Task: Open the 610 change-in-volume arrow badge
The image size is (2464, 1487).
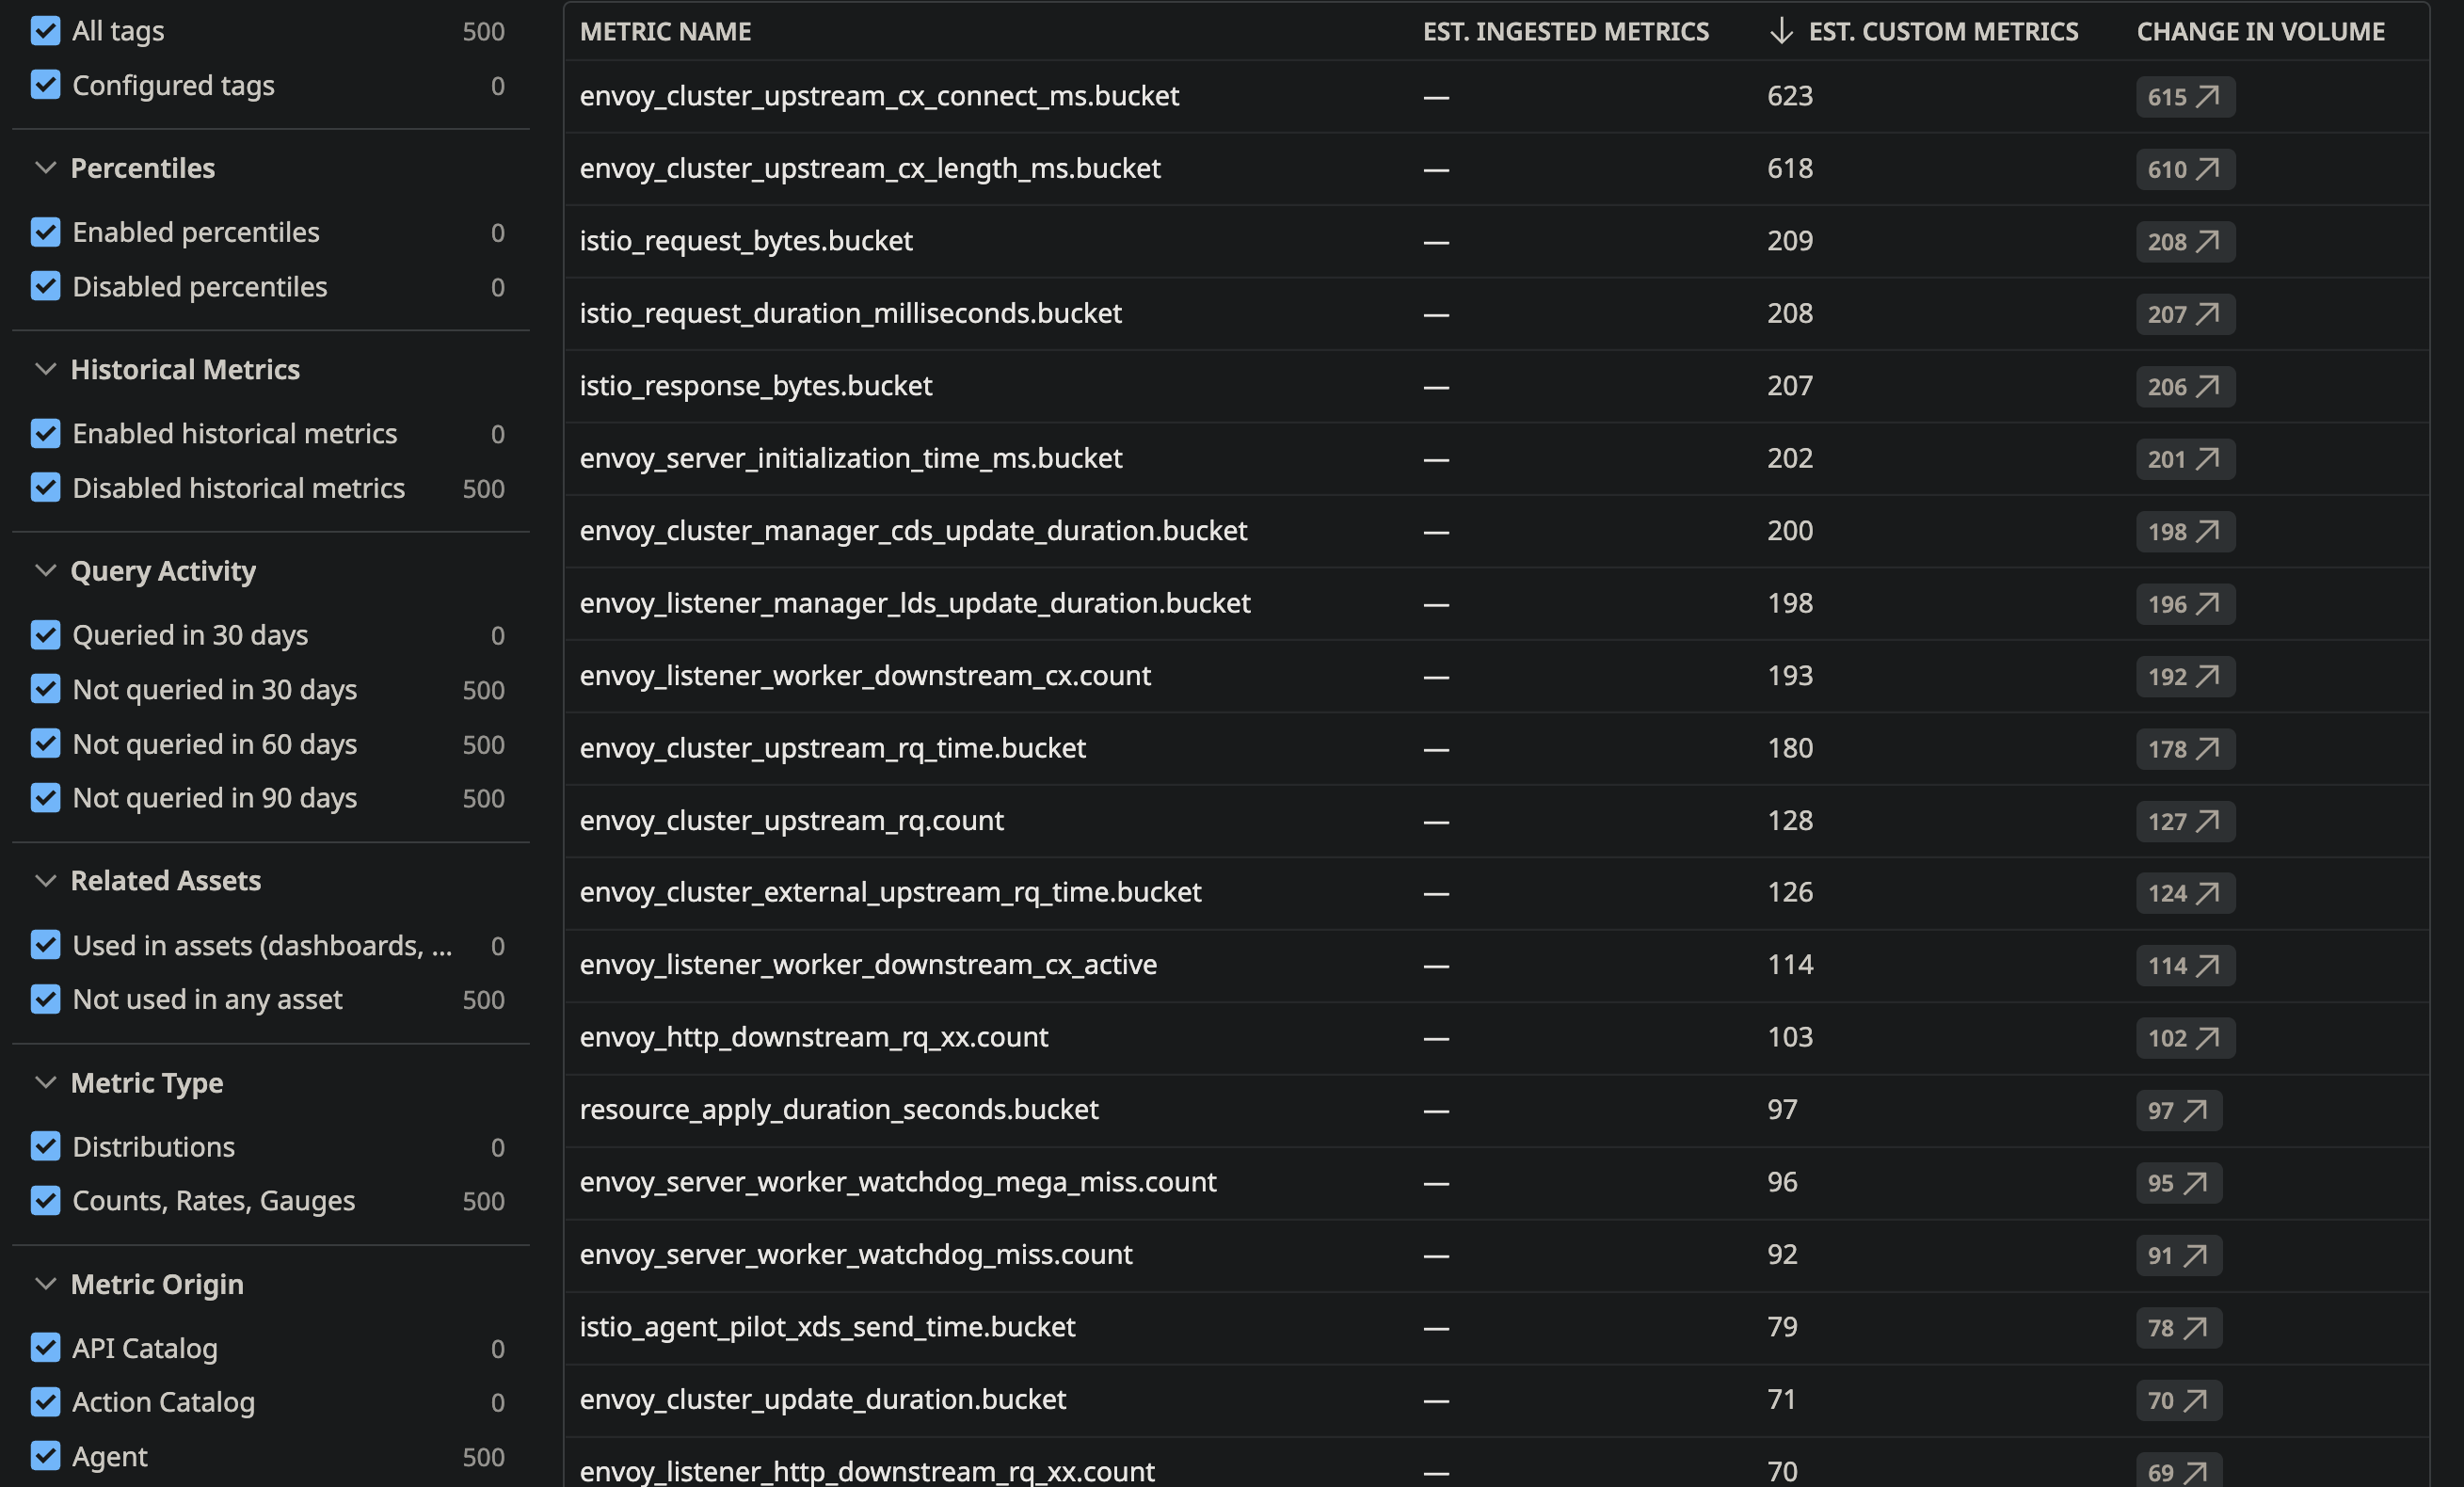Action: tap(2185, 169)
